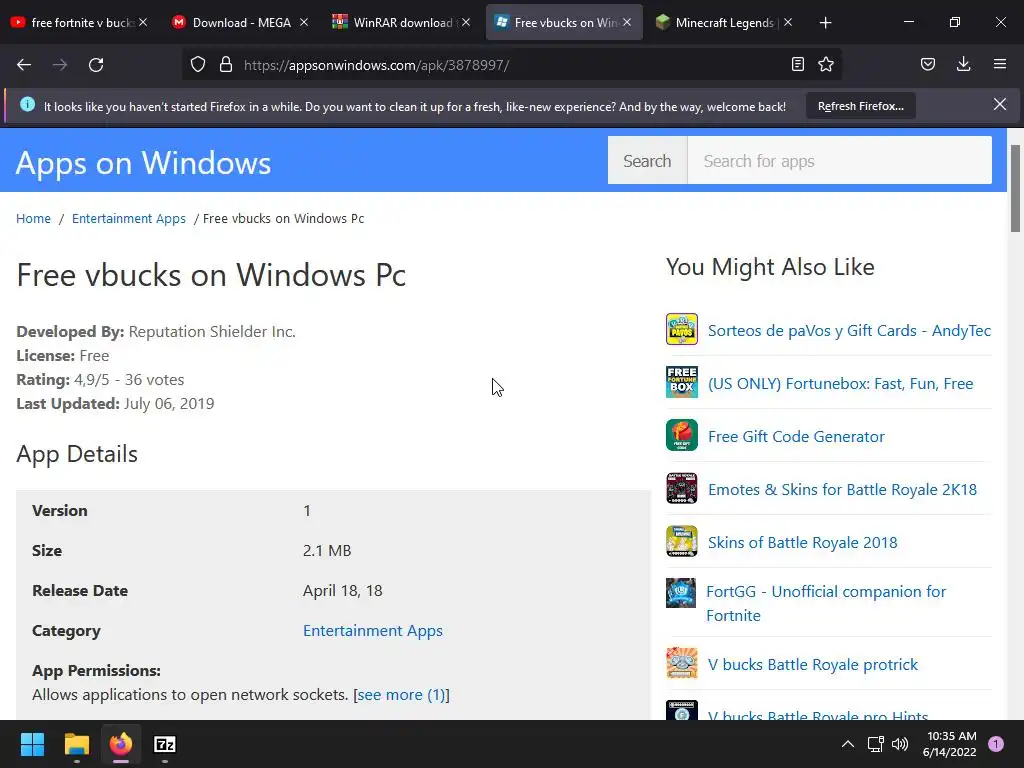Go to Home breadcrumb link
Viewport: 1024px width, 768px height.
click(x=33, y=218)
